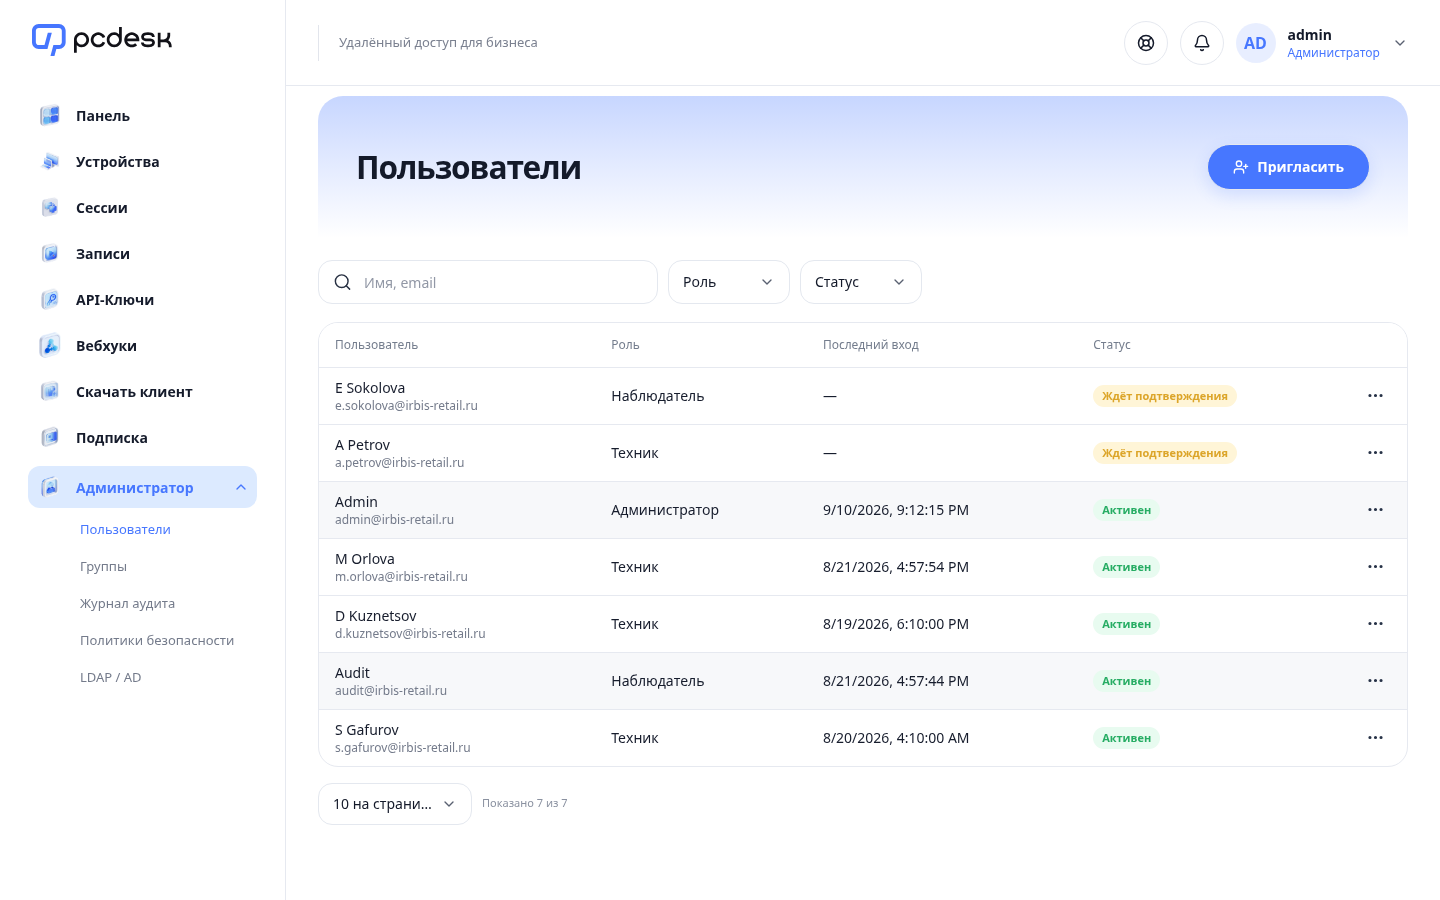Open actions menu for D Kuznetsov
Screen dimensions: 1440x900
click(1375, 624)
